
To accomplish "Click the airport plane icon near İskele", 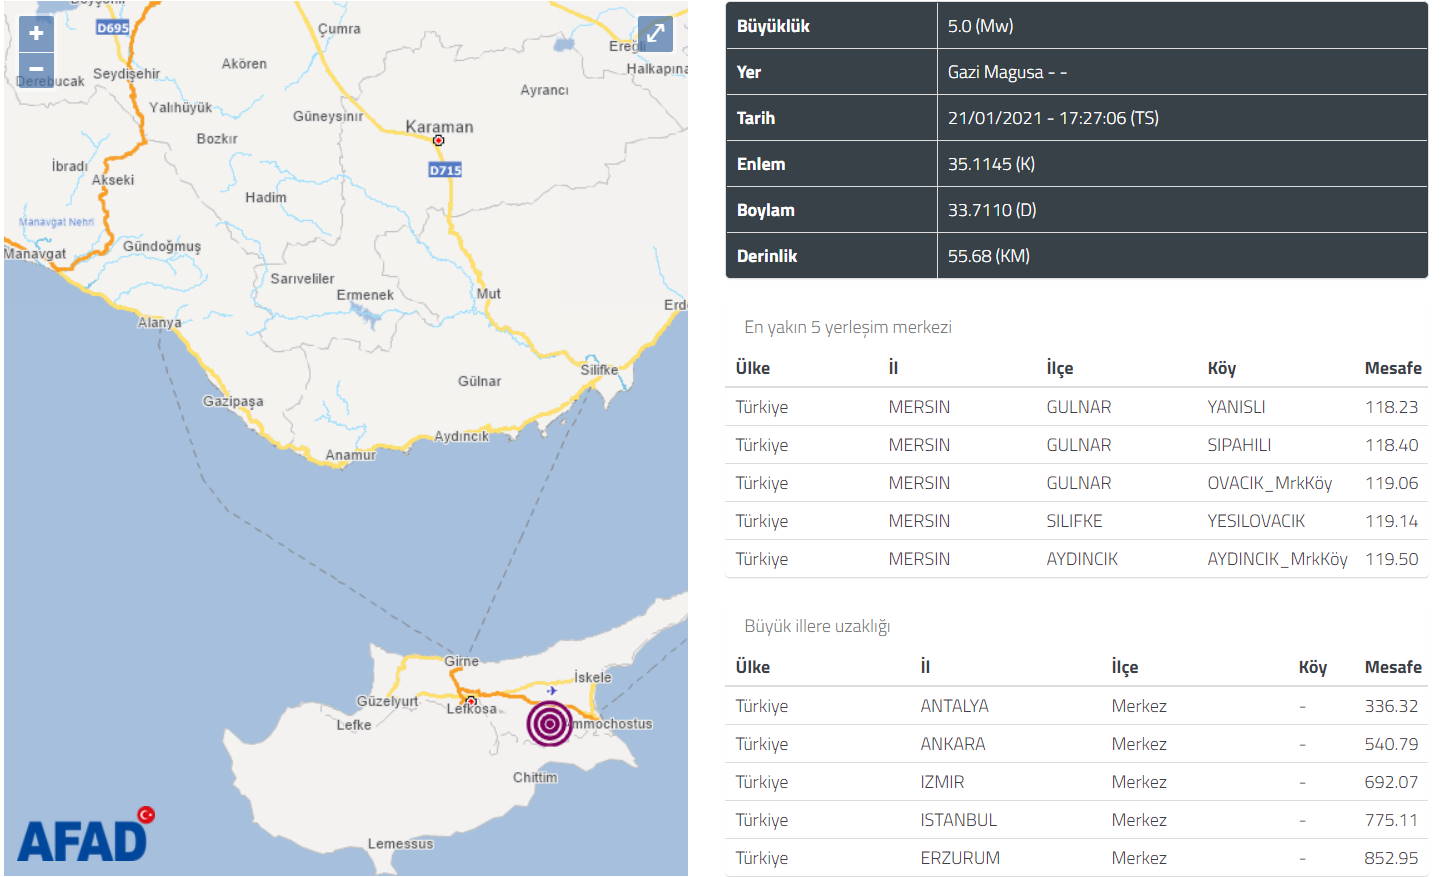I will (552, 690).
